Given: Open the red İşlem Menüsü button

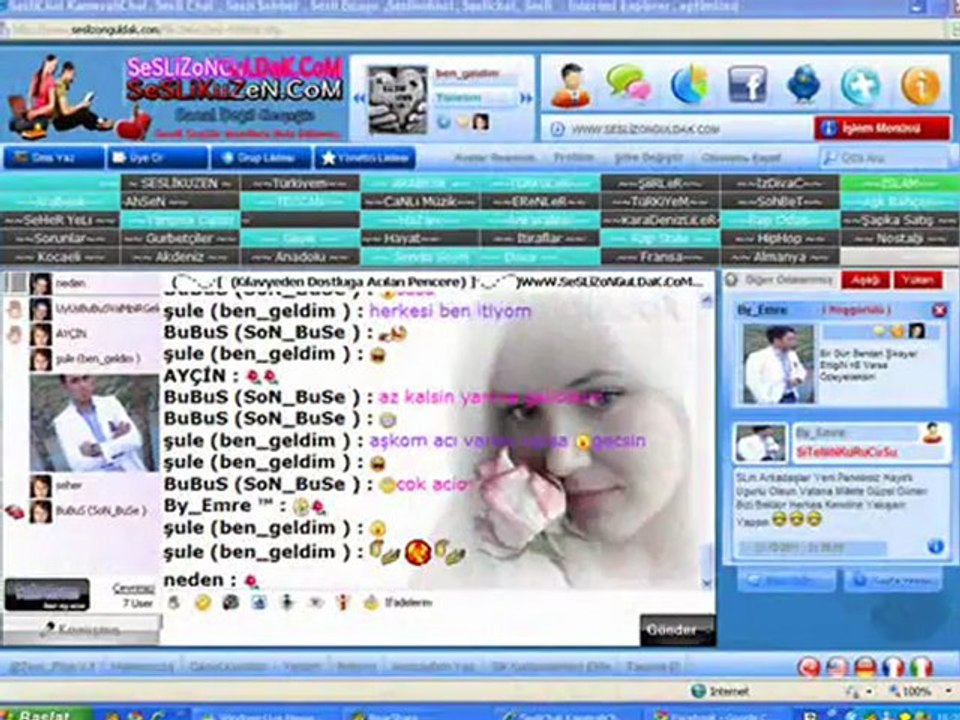Looking at the screenshot, I should pos(882,129).
